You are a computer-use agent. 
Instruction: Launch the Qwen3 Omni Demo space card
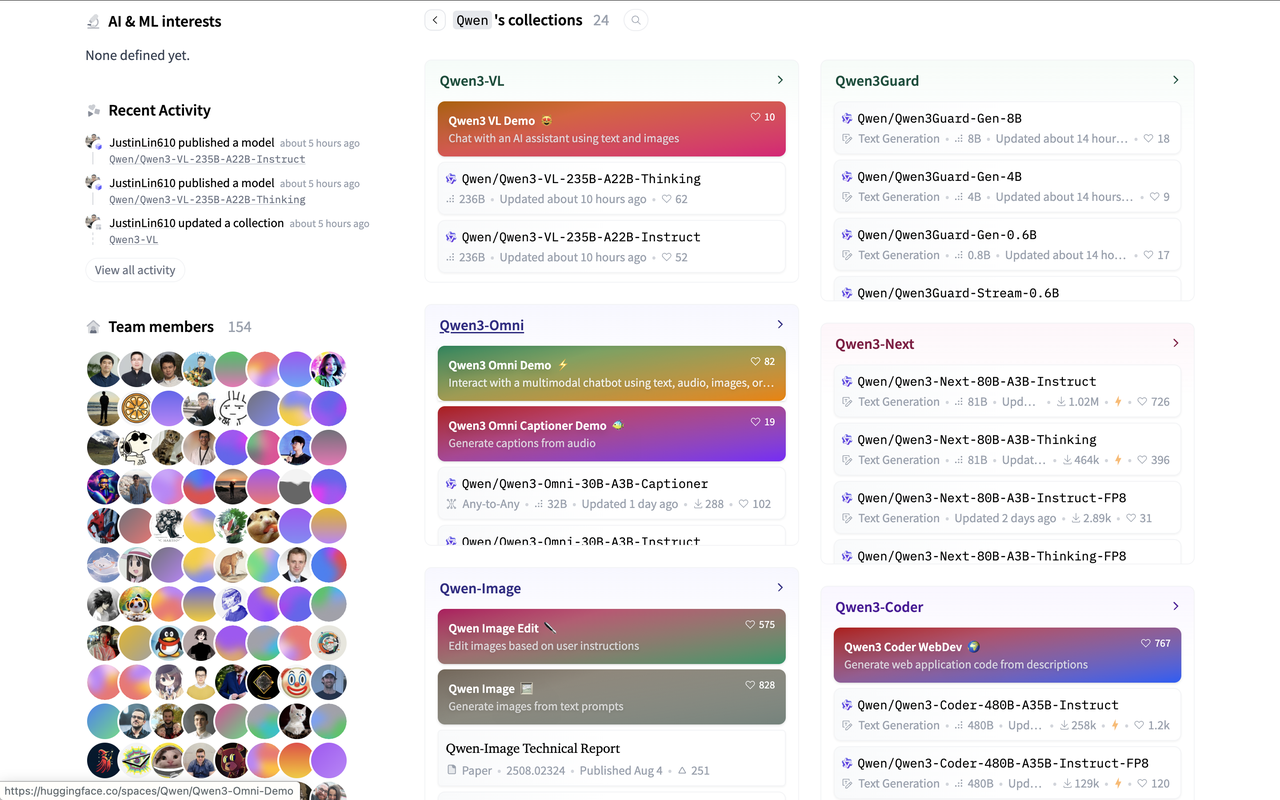click(x=611, y=373)
